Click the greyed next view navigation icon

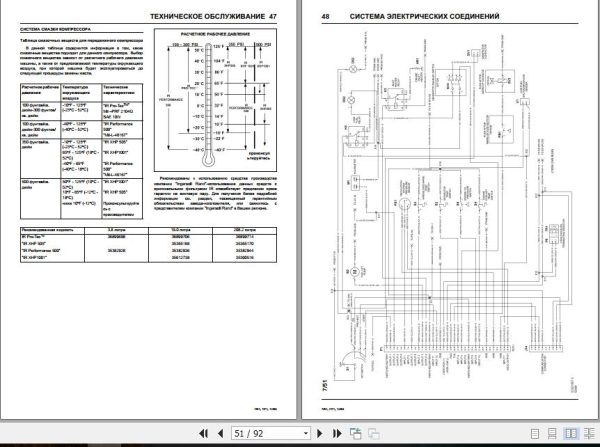373,434
